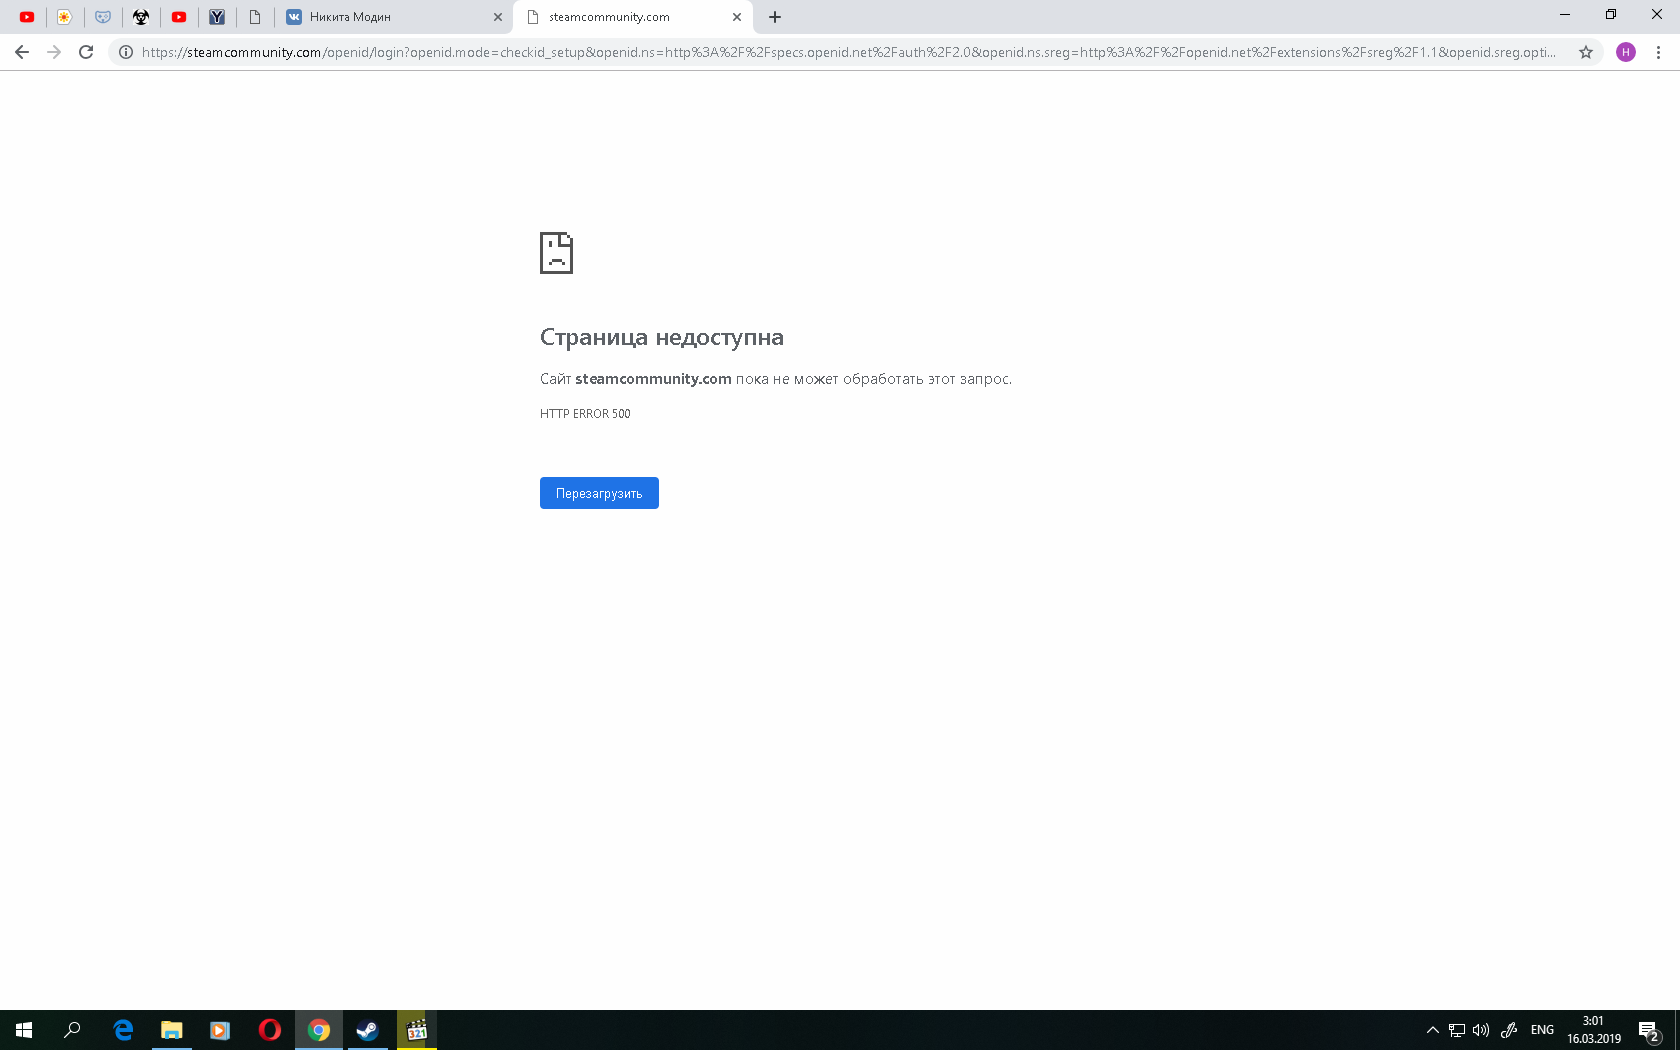The width and height of the screenshot is (1680, 1050).
Task: Click the blue Перезагрузить button
Action: tap(599, 493)
